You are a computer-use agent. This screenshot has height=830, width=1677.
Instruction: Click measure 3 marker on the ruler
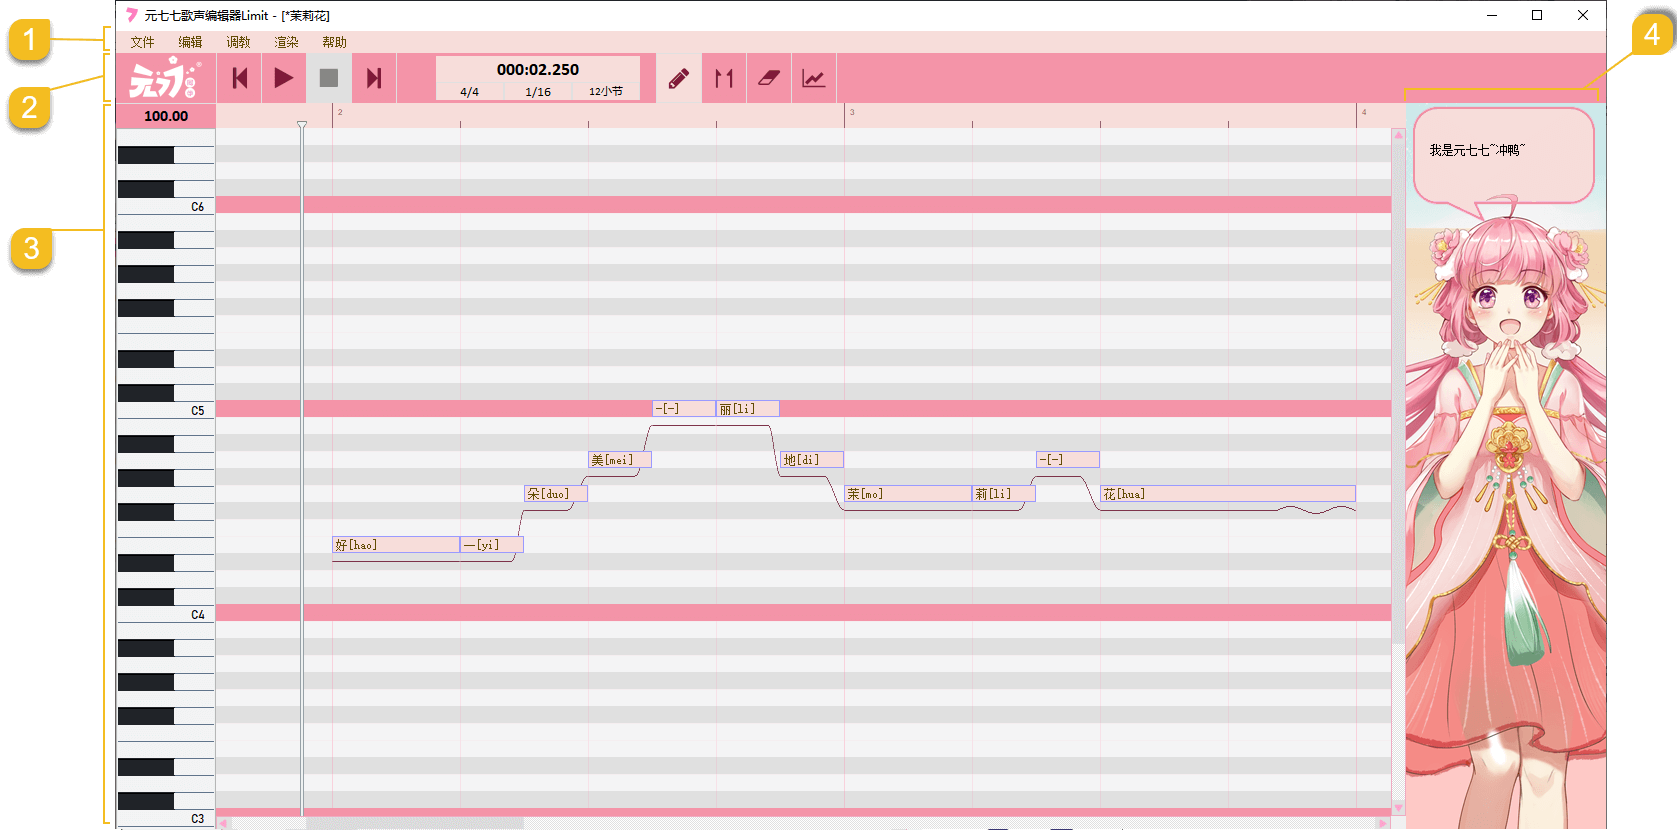(x=852, y=112)
